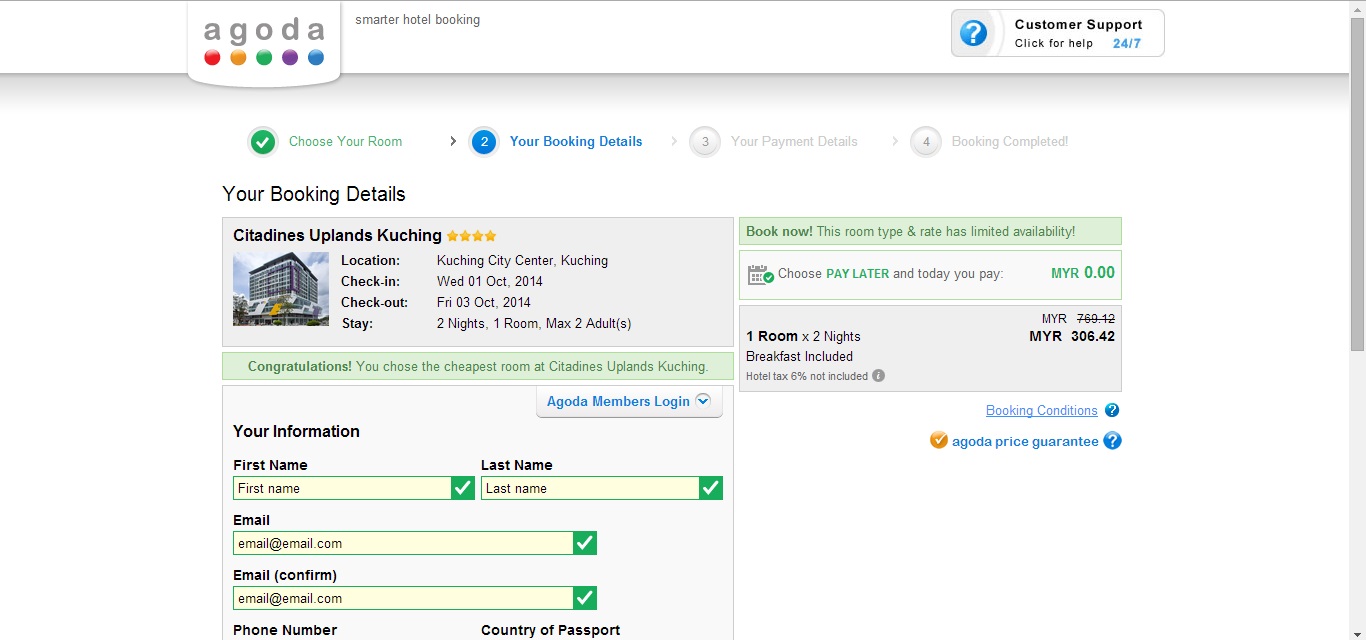
Task: Click the arrow before Your Payment Details step
Action: pyautogui.click(x=673, y=141)
